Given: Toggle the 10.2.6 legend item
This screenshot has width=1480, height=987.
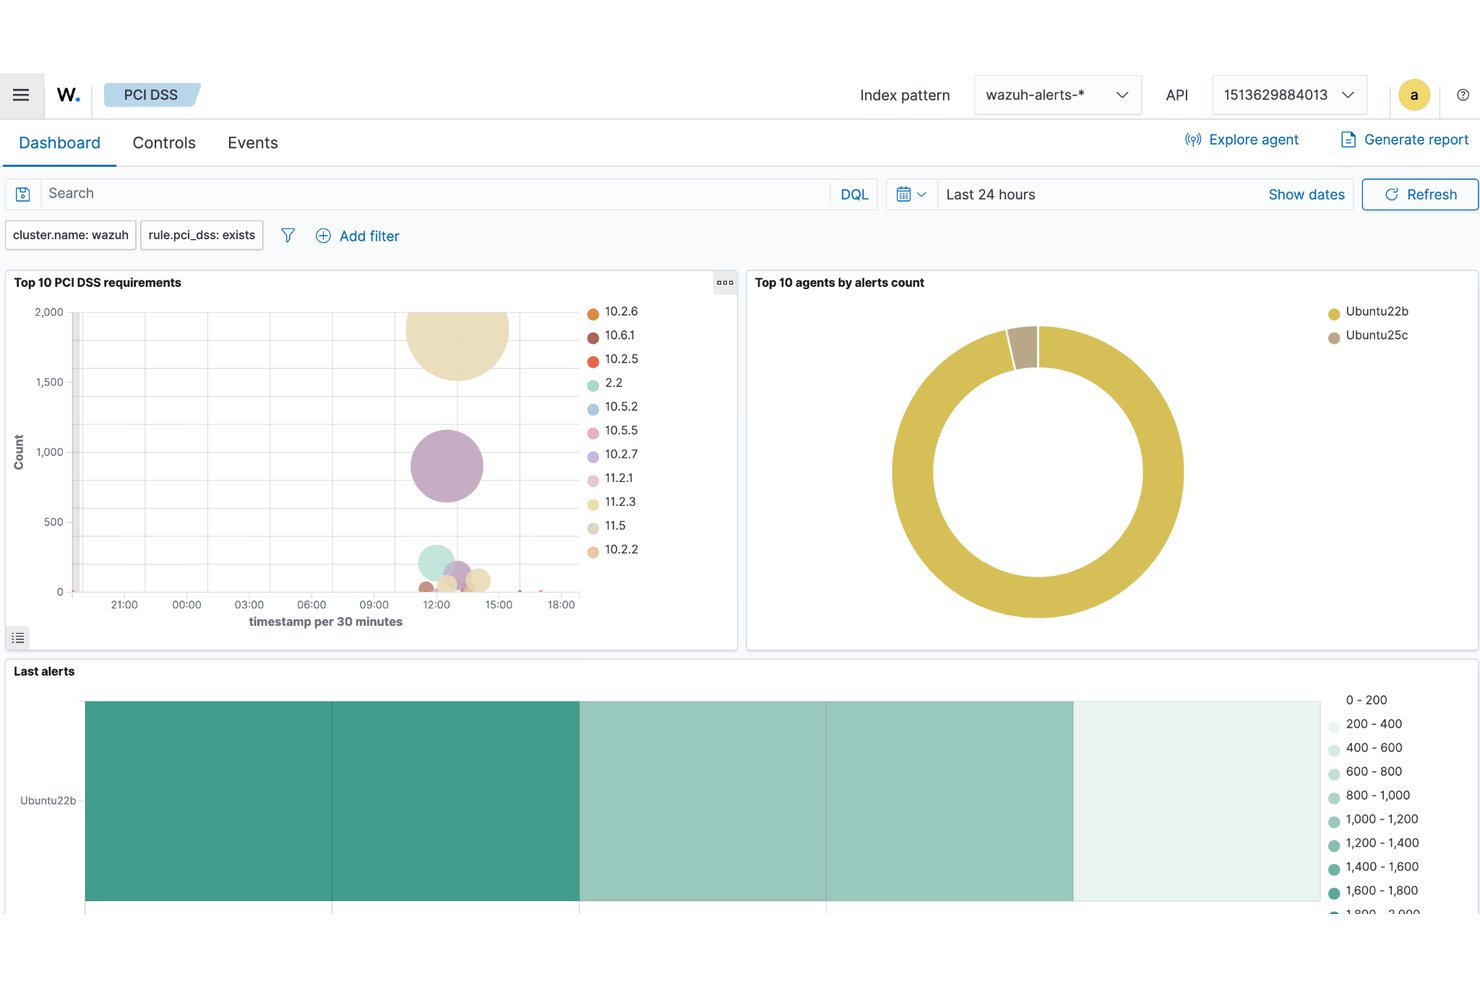Looking at the screenshot, I should pos(613,312).
